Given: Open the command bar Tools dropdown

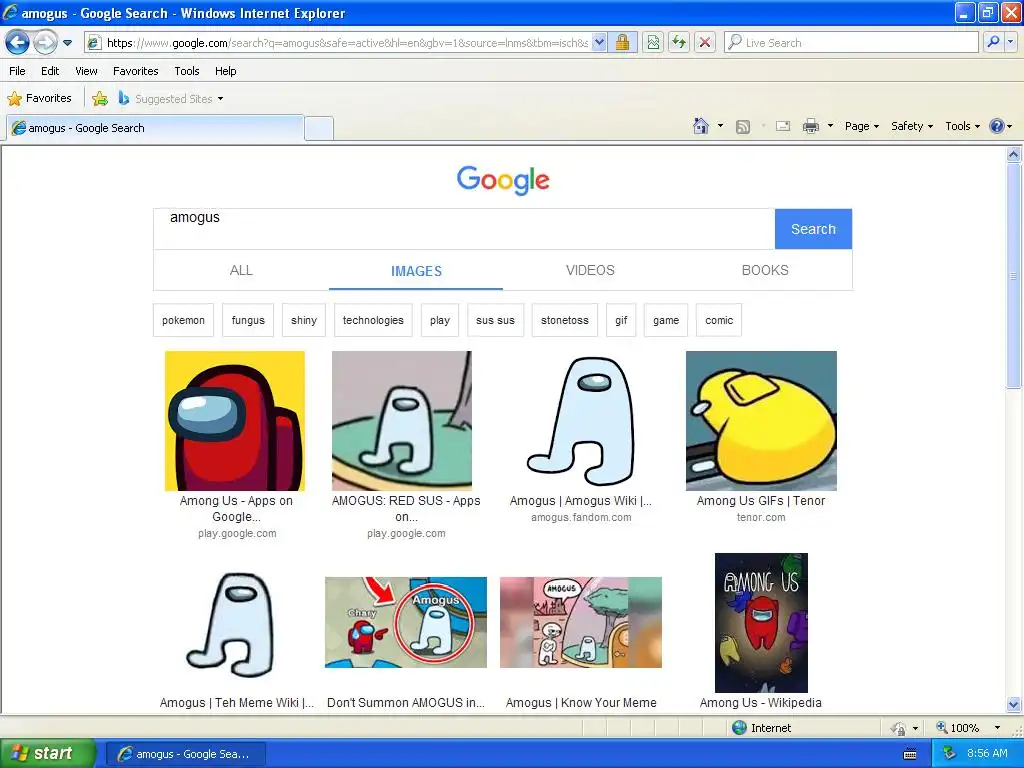Looking at the screenshot, I should click(x=963, y=126).
